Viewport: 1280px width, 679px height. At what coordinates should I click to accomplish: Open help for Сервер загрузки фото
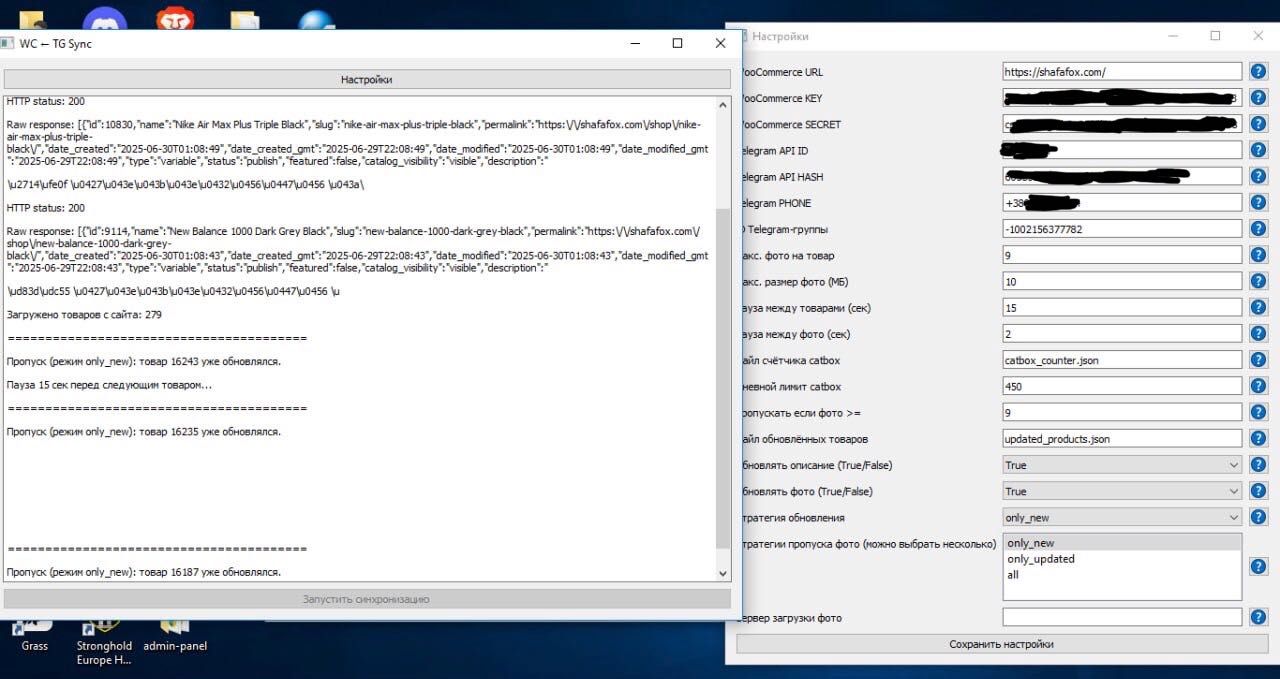tap(1258, 617)
